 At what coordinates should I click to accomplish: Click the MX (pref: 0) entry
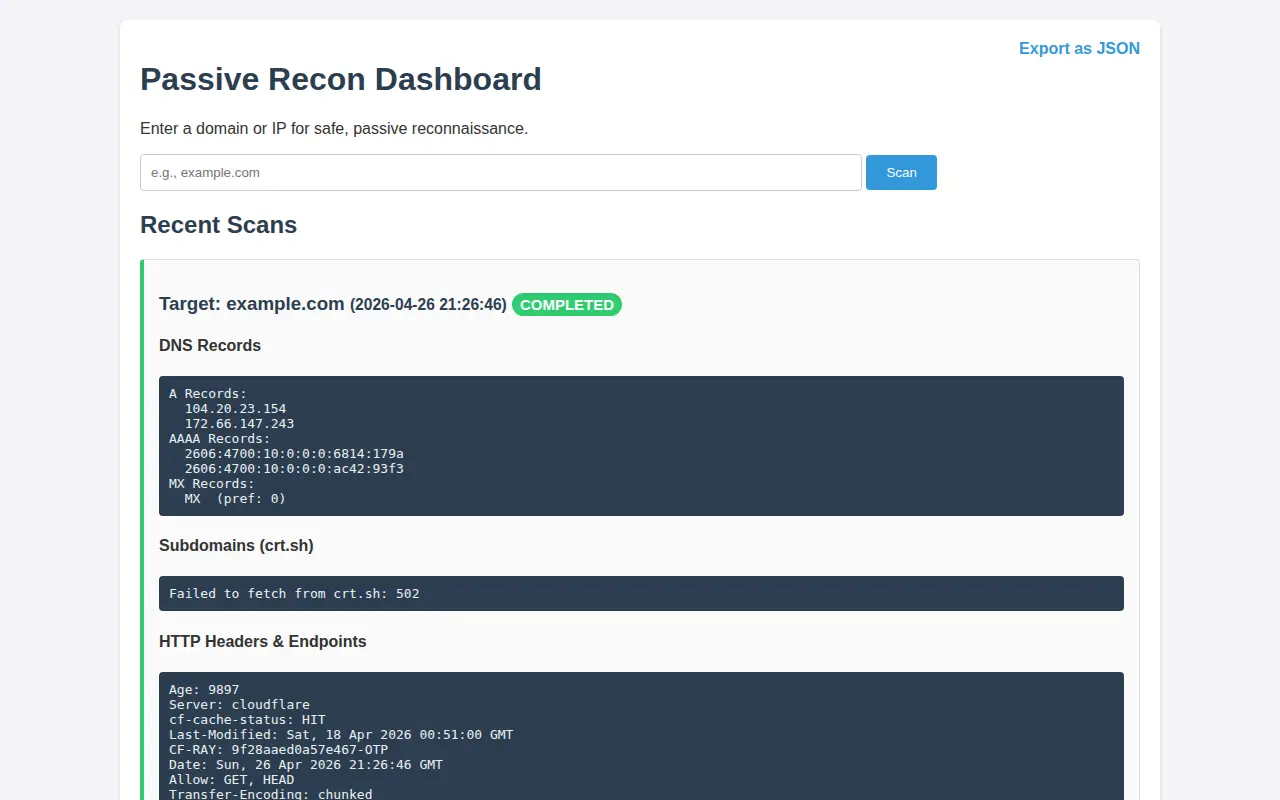235,498
